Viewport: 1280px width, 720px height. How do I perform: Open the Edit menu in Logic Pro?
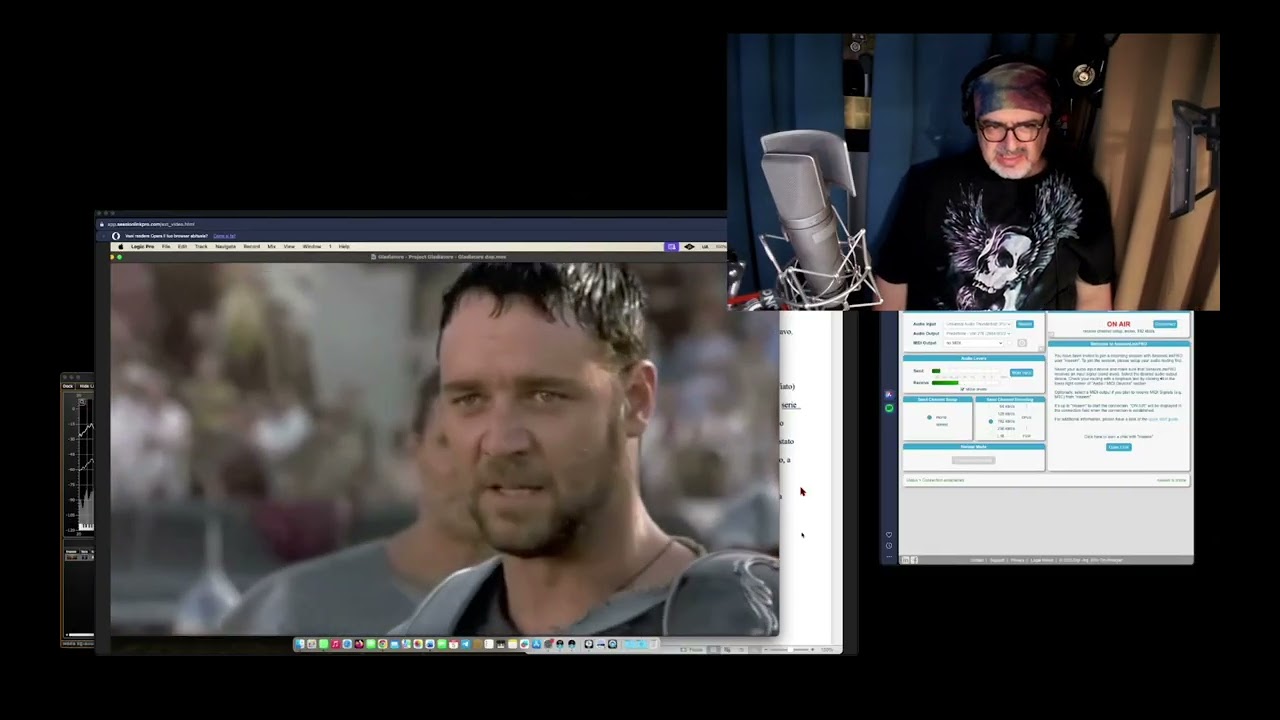point(182,247)
